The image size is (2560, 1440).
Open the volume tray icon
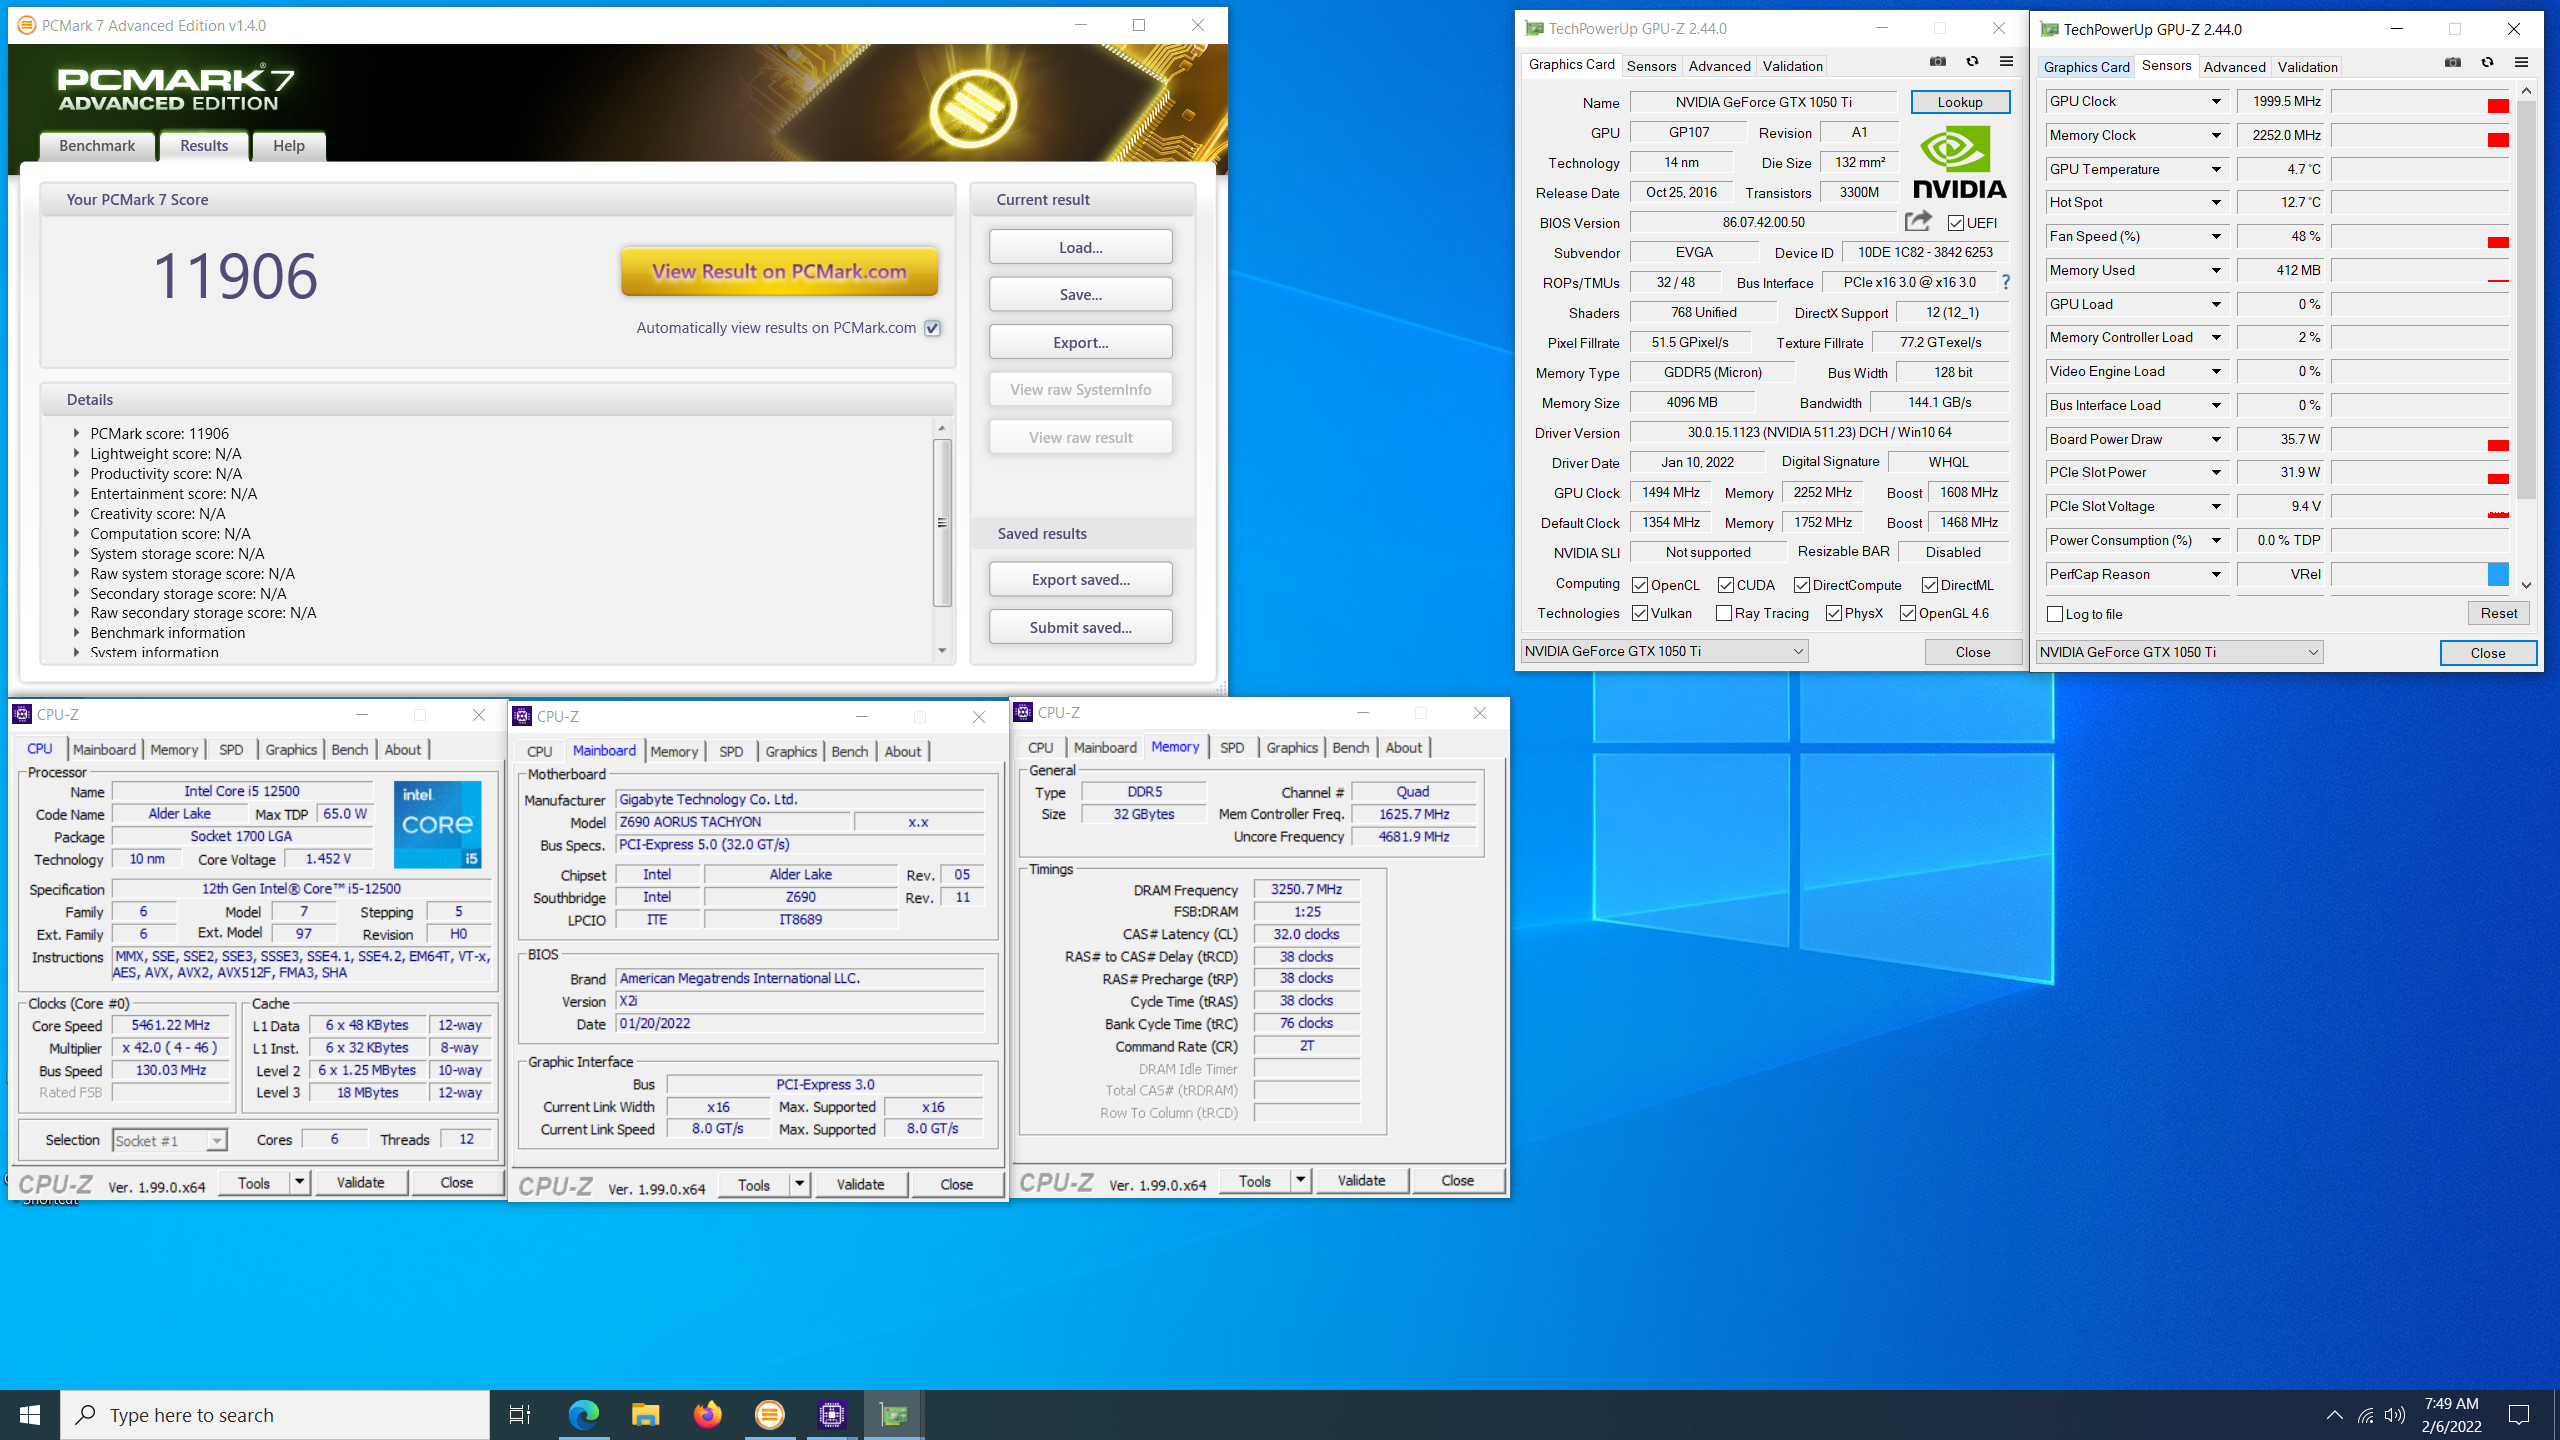click(x=2394, y=1415)
